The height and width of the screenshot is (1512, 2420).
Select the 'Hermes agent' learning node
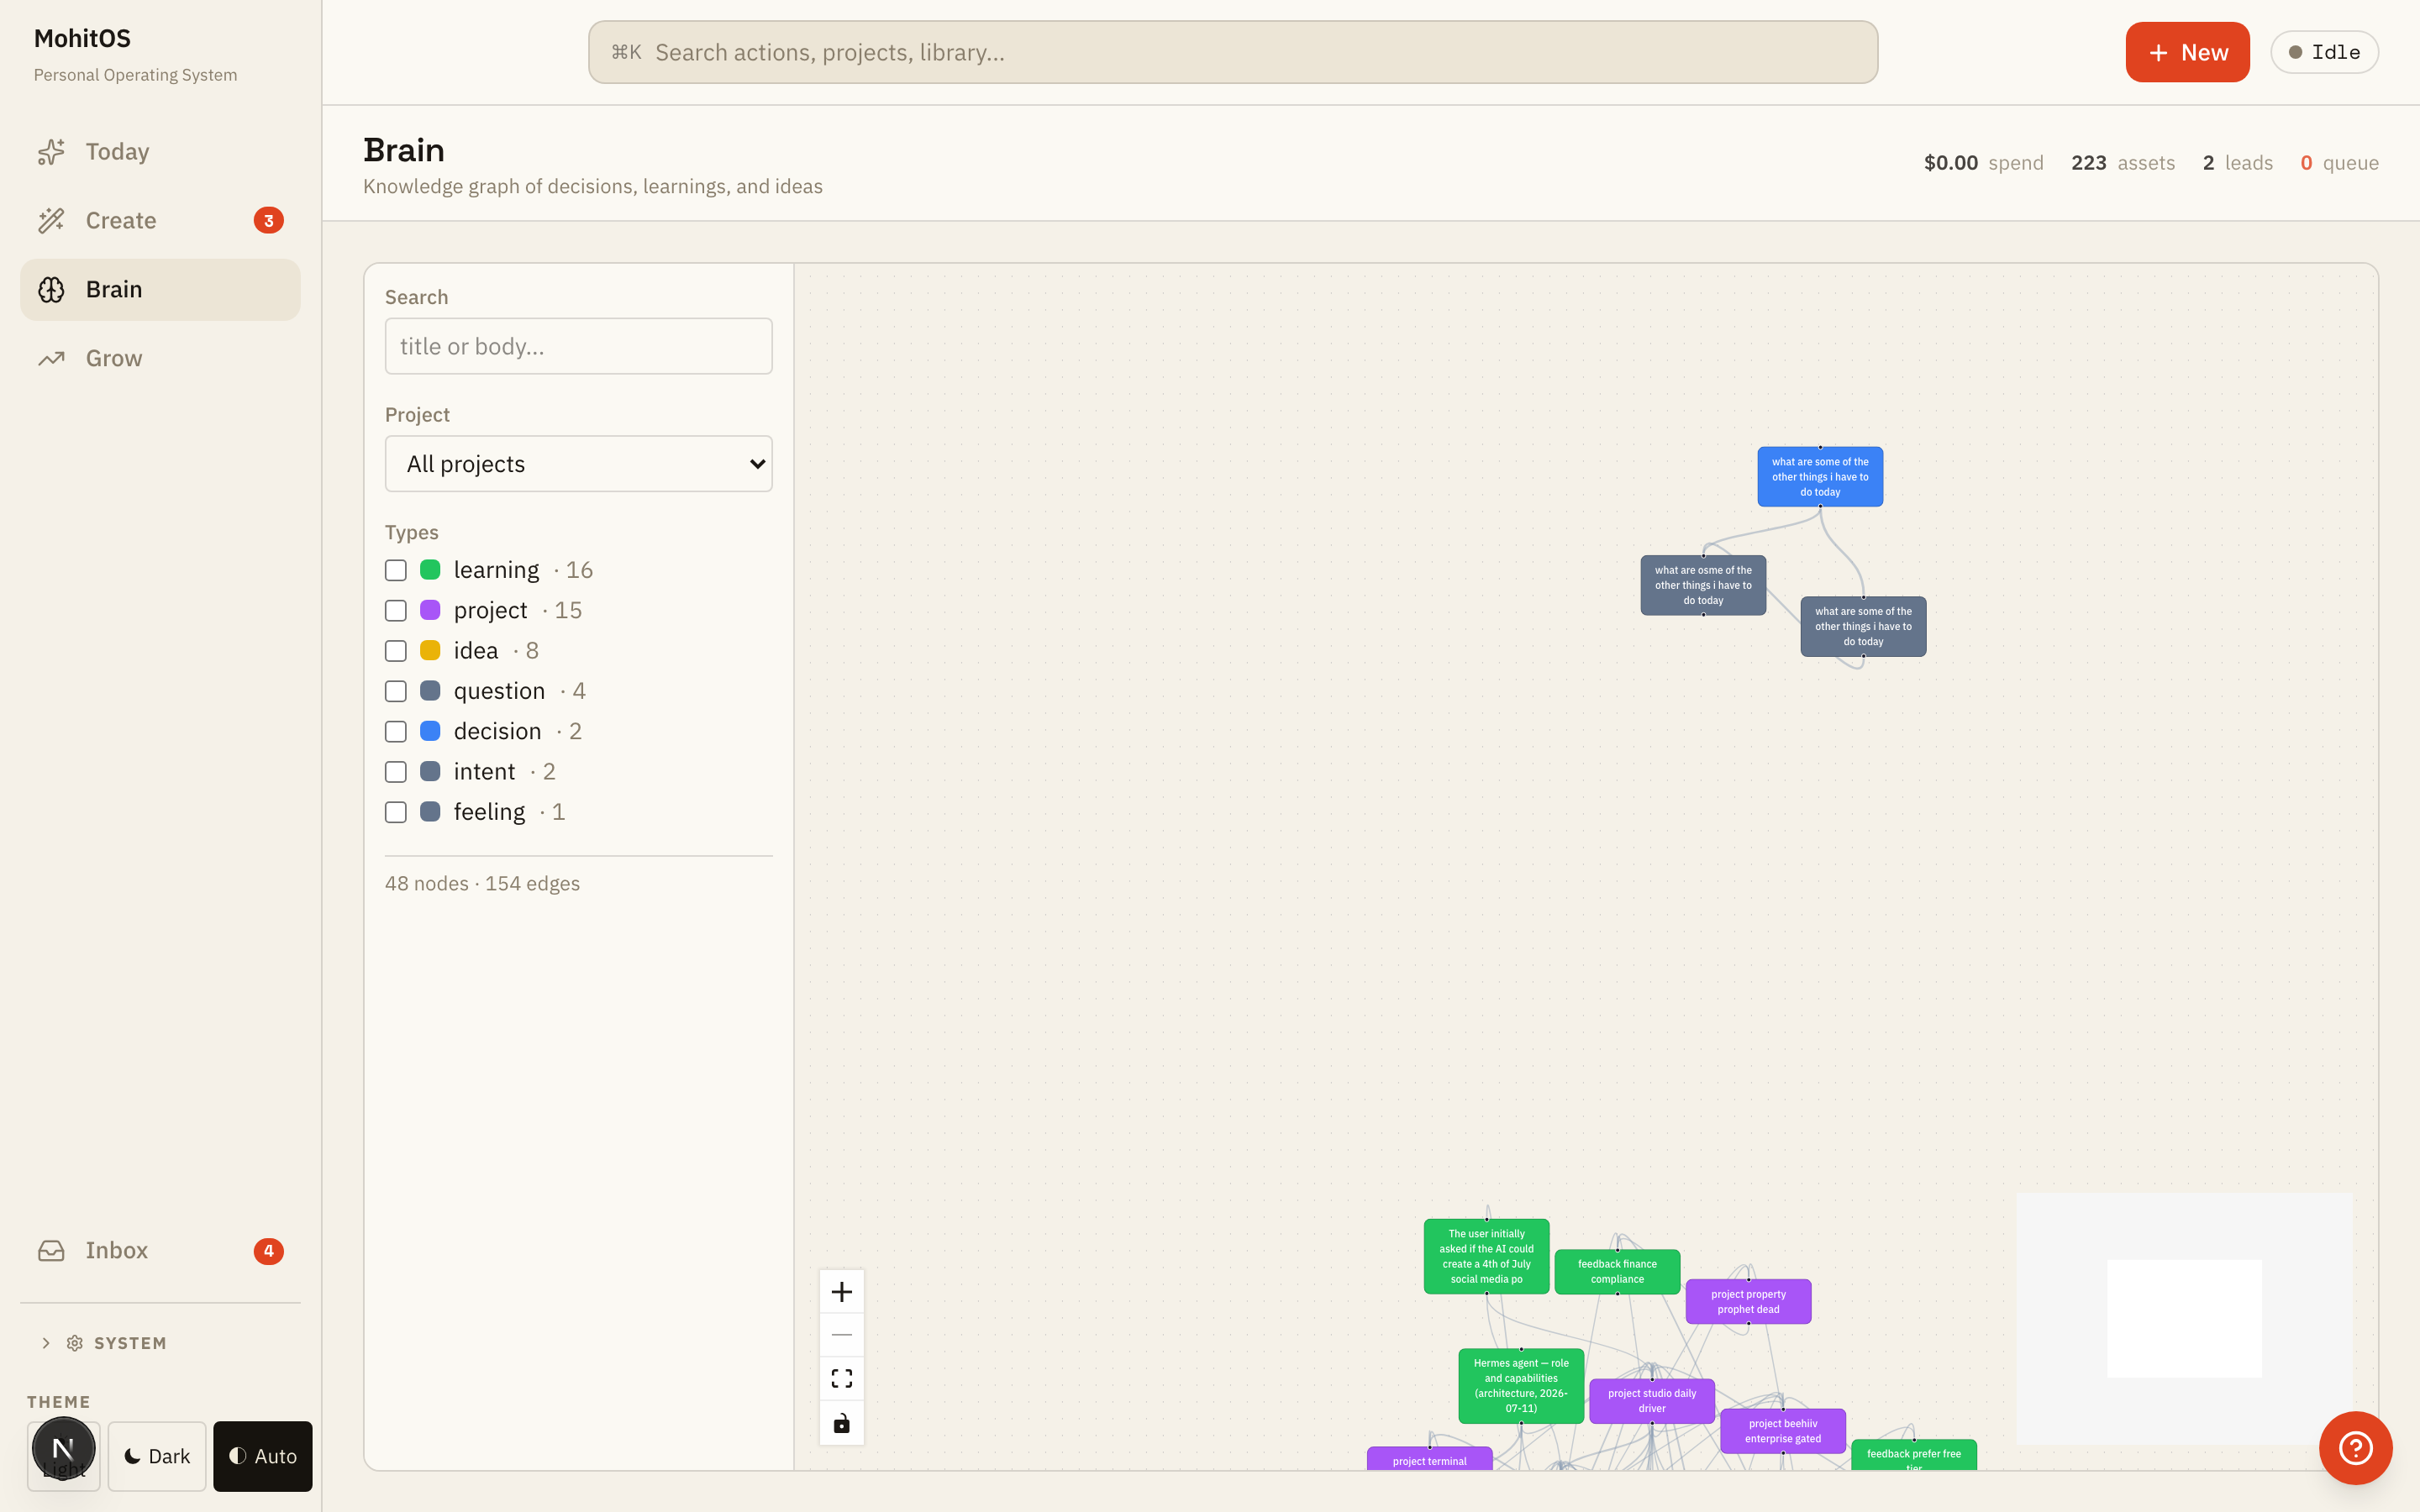click(1521, 1386)
